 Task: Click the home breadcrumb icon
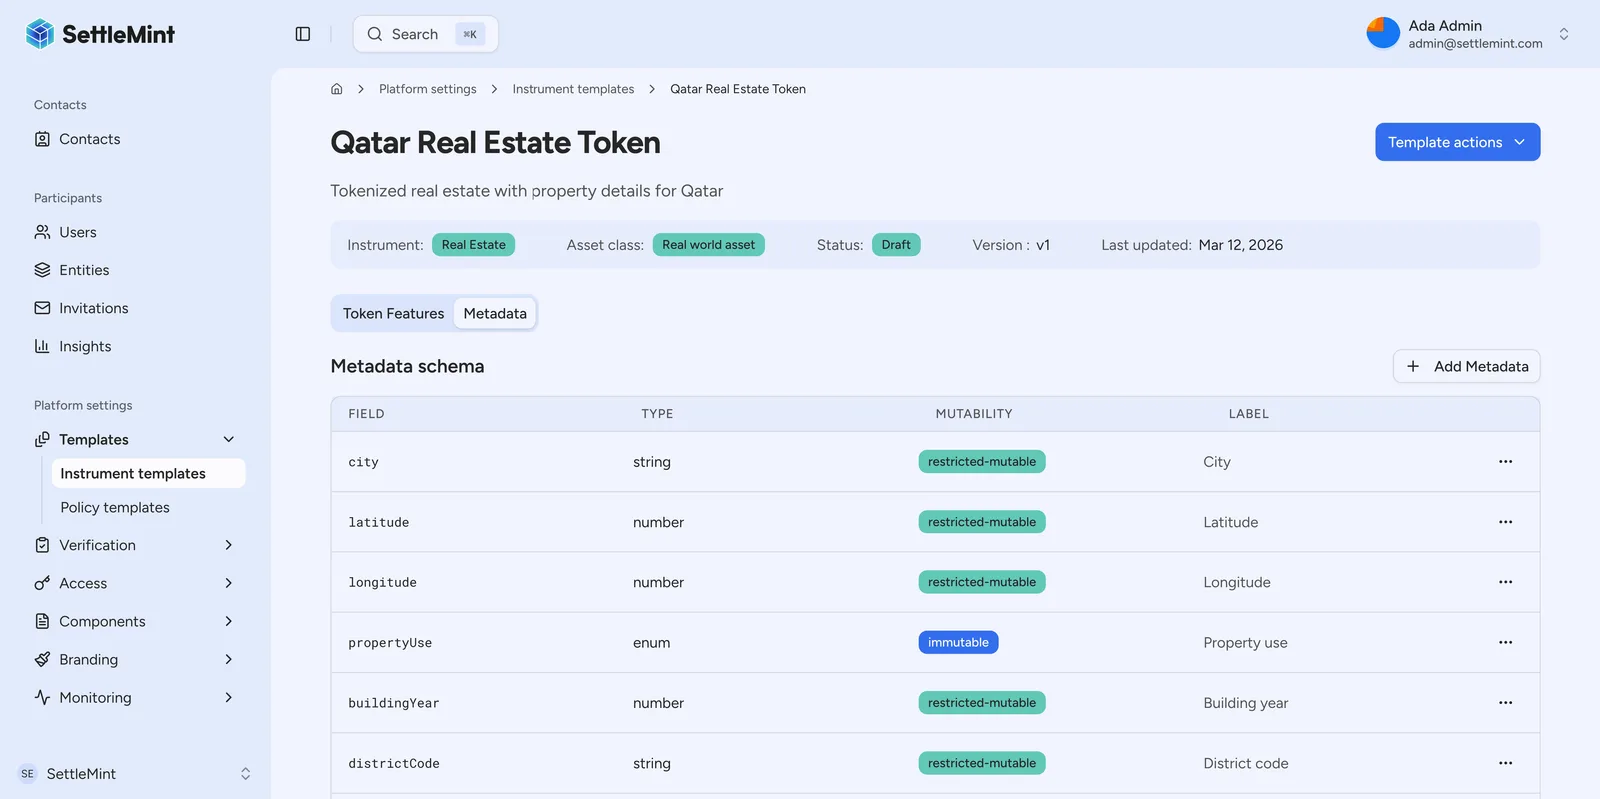[337, 89]
